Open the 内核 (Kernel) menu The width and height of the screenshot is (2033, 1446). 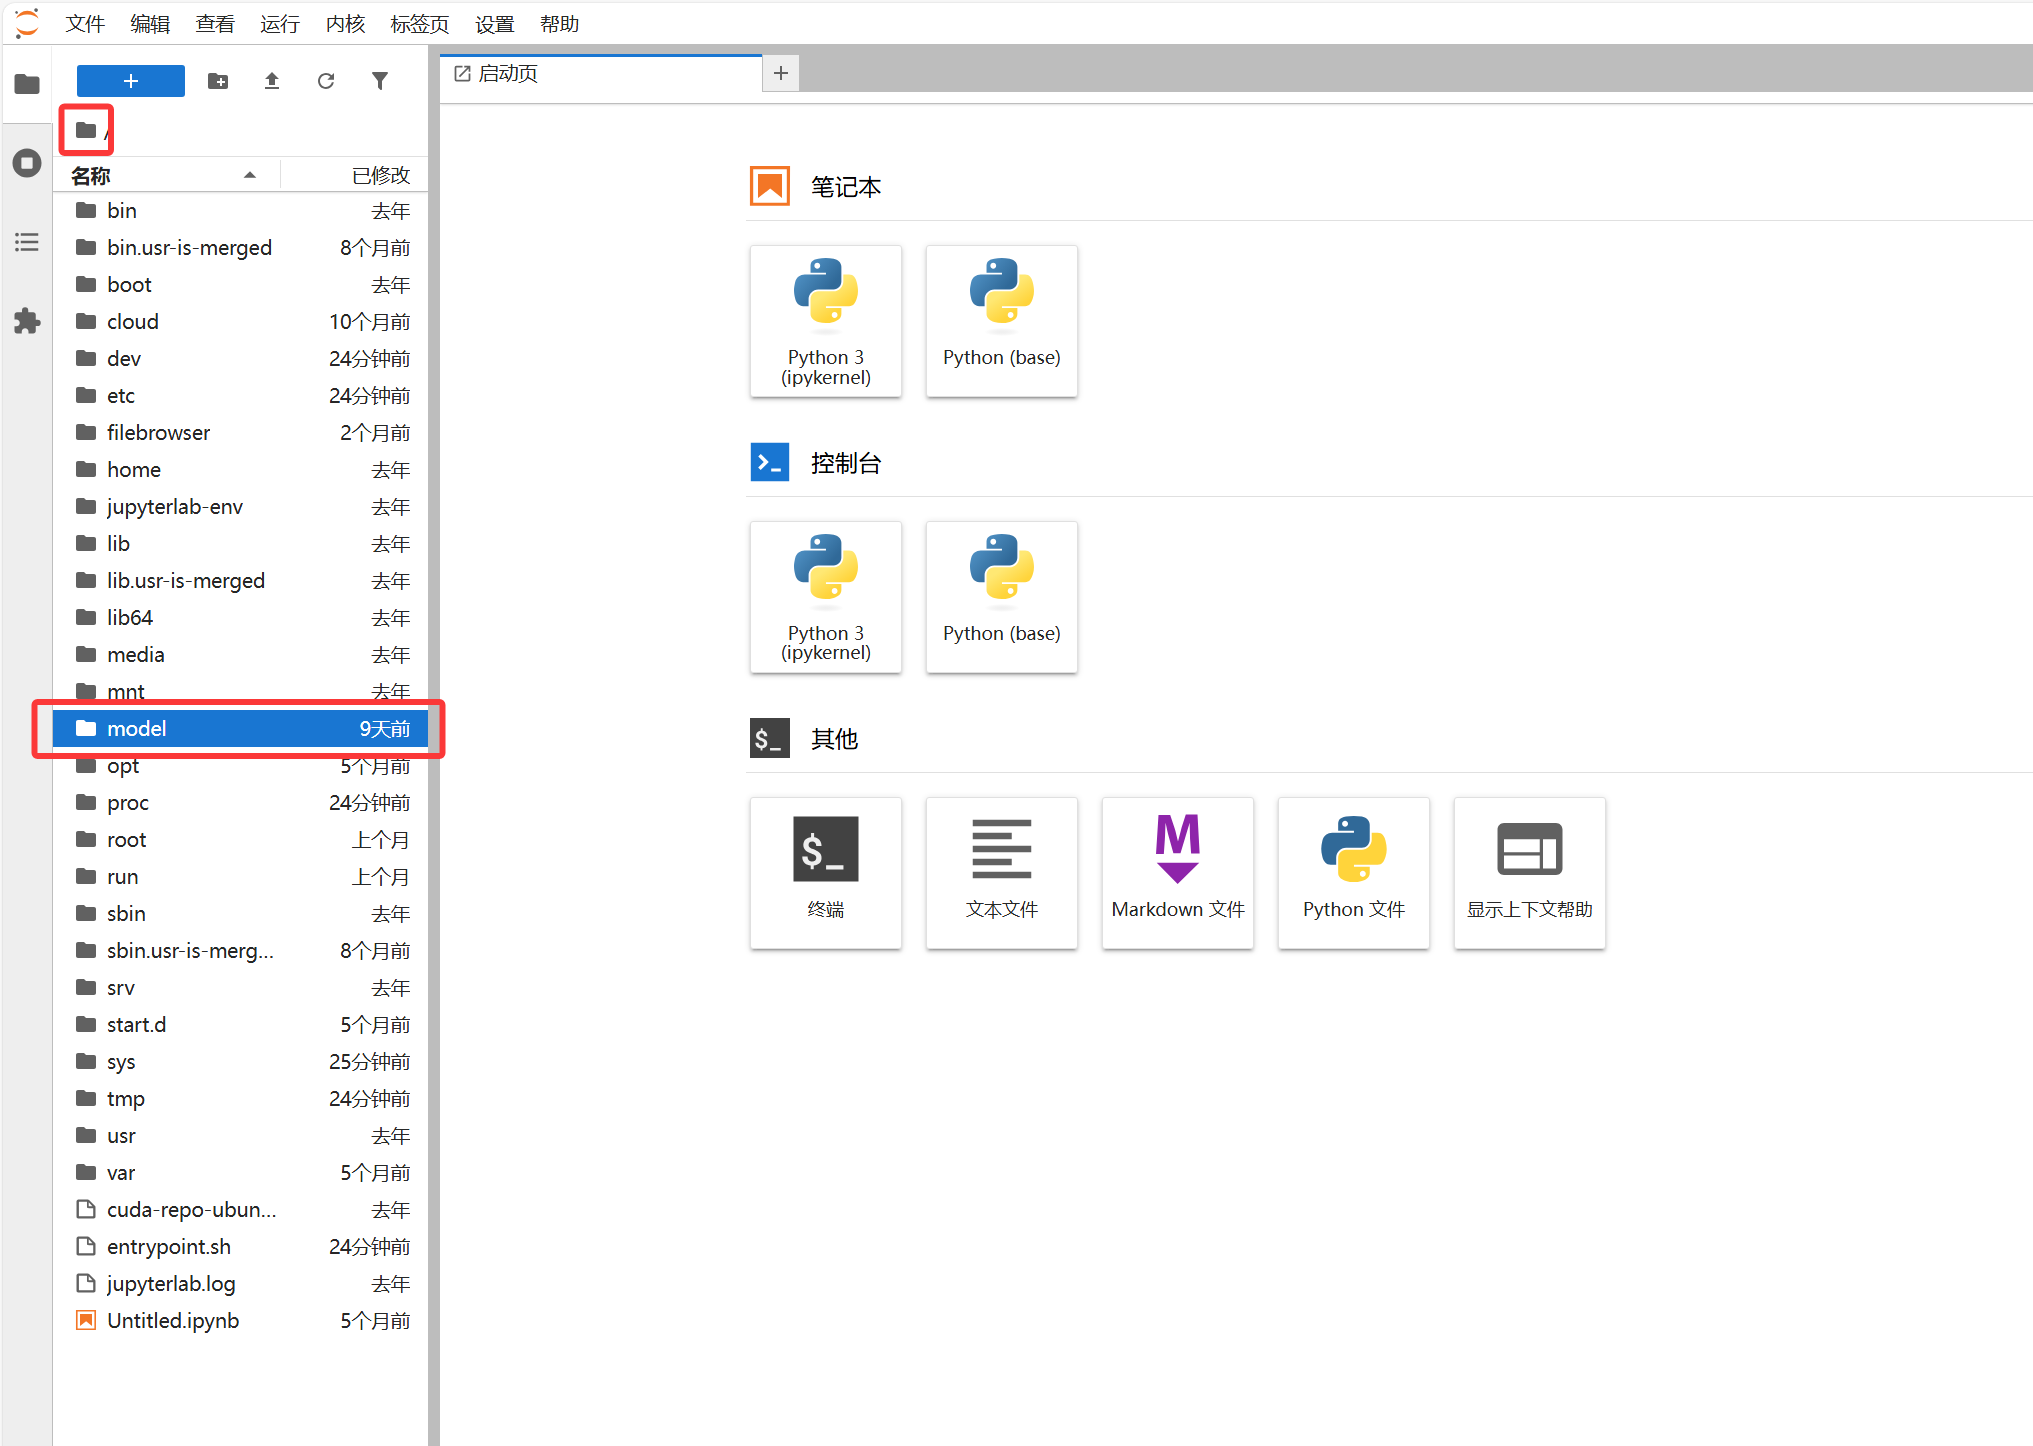tap(345, 24)
